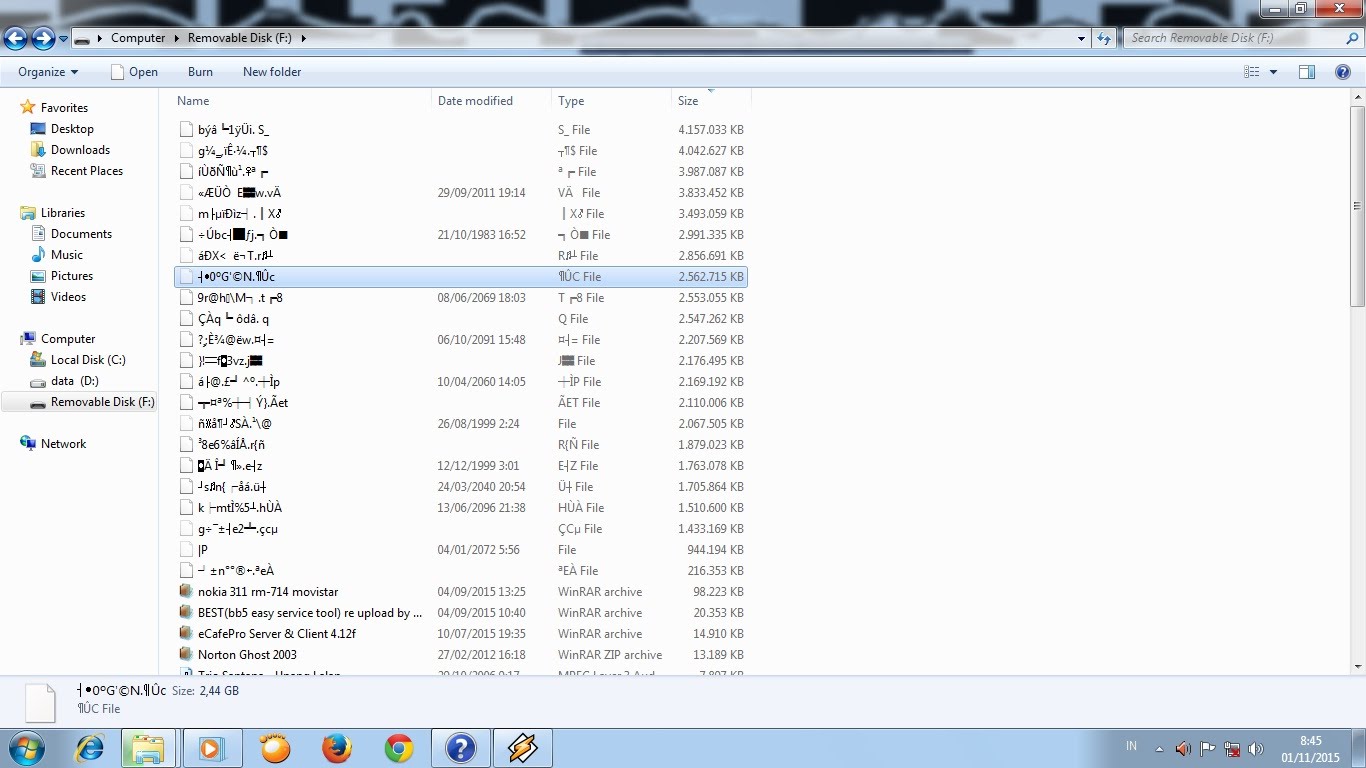Click Open in the toolbar
Viewport: 1366px width, 768px height.
point(134,72)
